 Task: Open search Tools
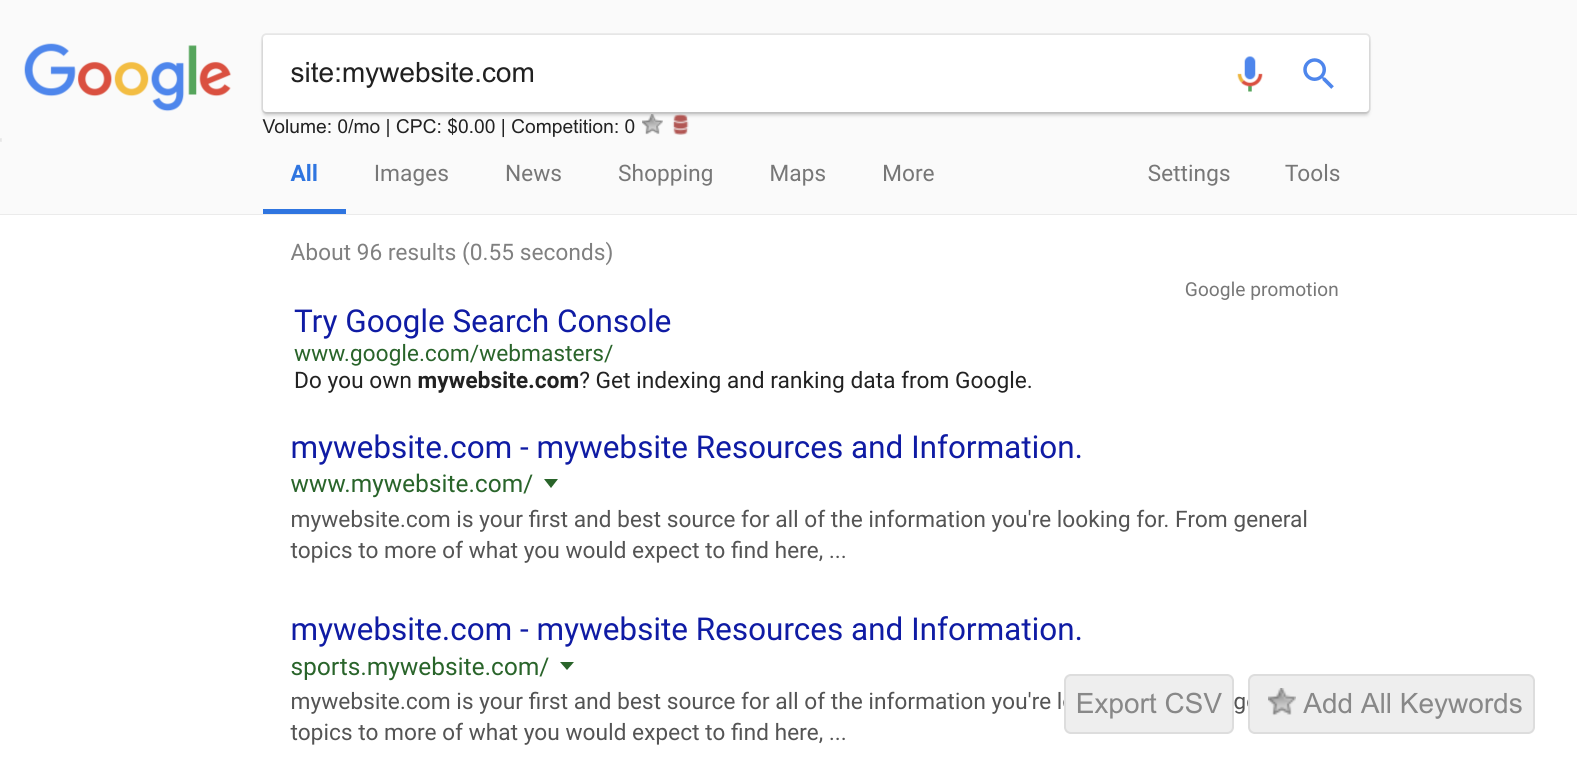click(x=1312, y=173)
